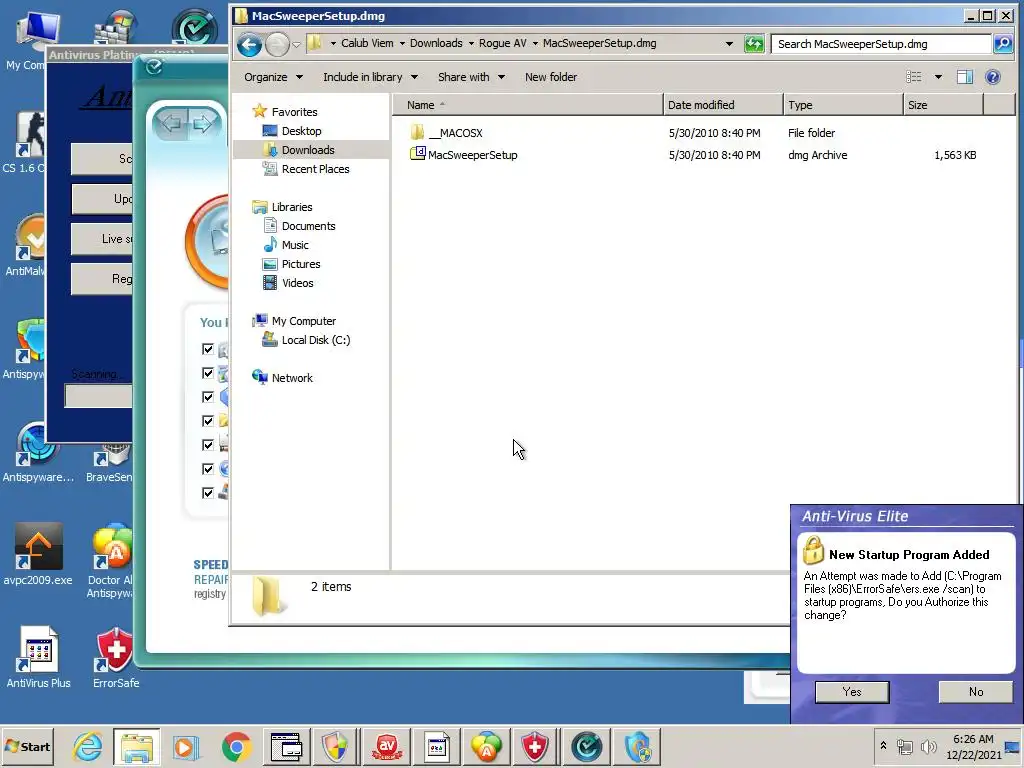
Task: Click the File Explorer taskbar icon
Action: [136, 746]
